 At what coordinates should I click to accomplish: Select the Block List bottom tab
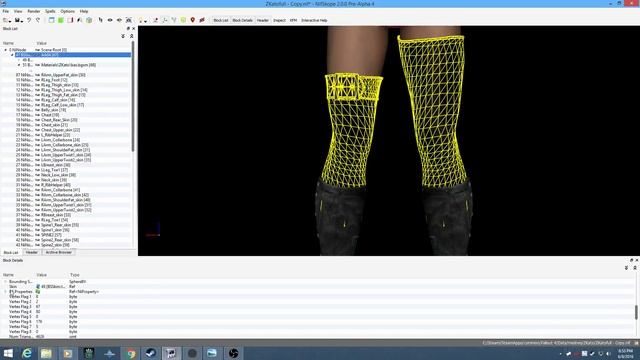pos(11,252)
